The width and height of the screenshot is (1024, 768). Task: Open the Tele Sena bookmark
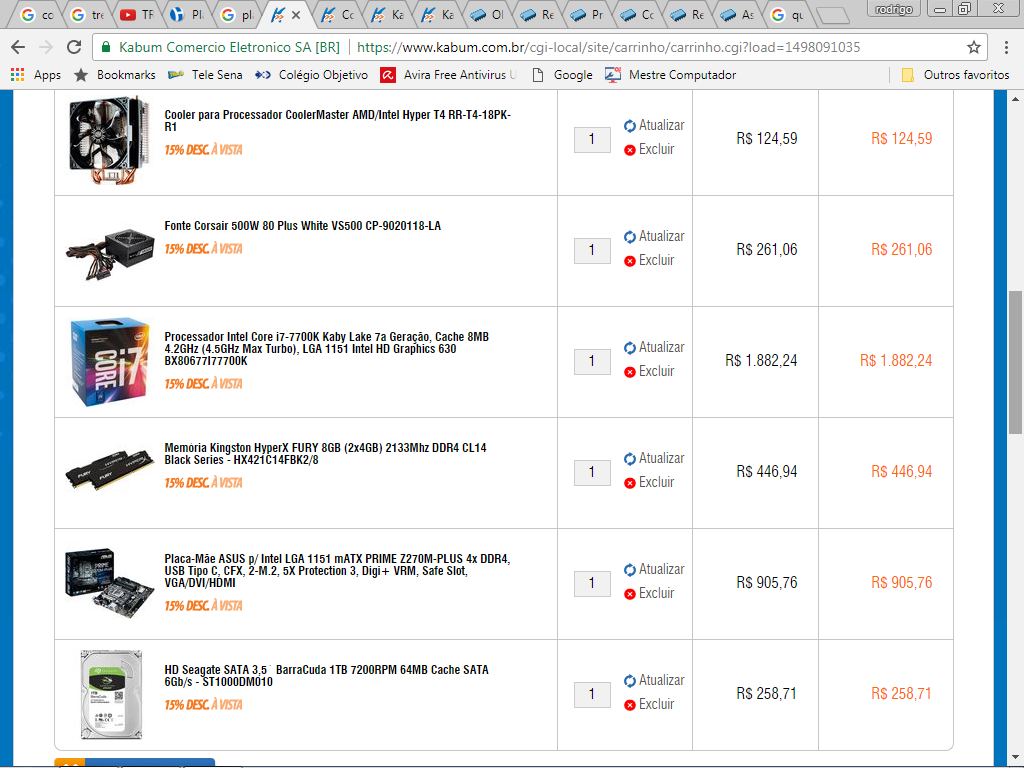pos(204,74)
